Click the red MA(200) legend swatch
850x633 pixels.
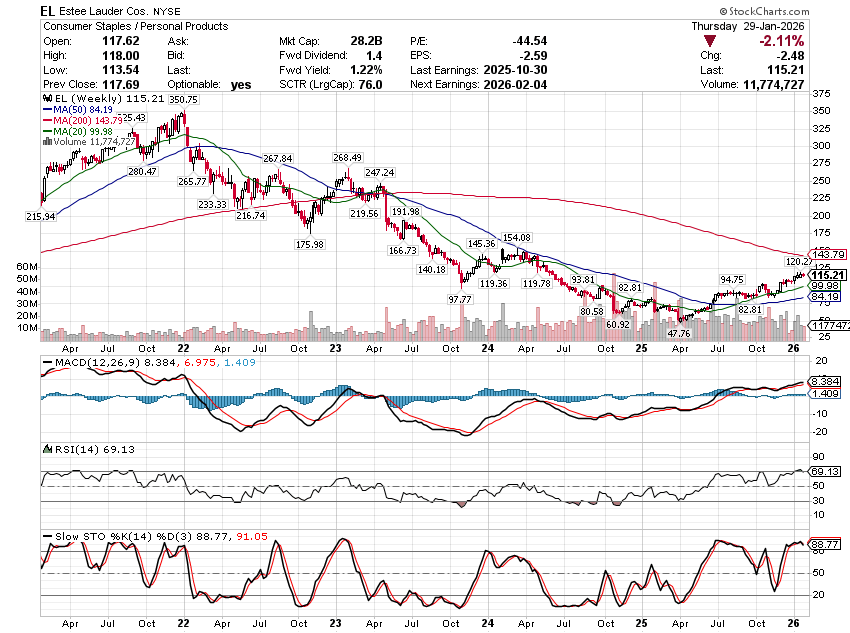(46, 121)
